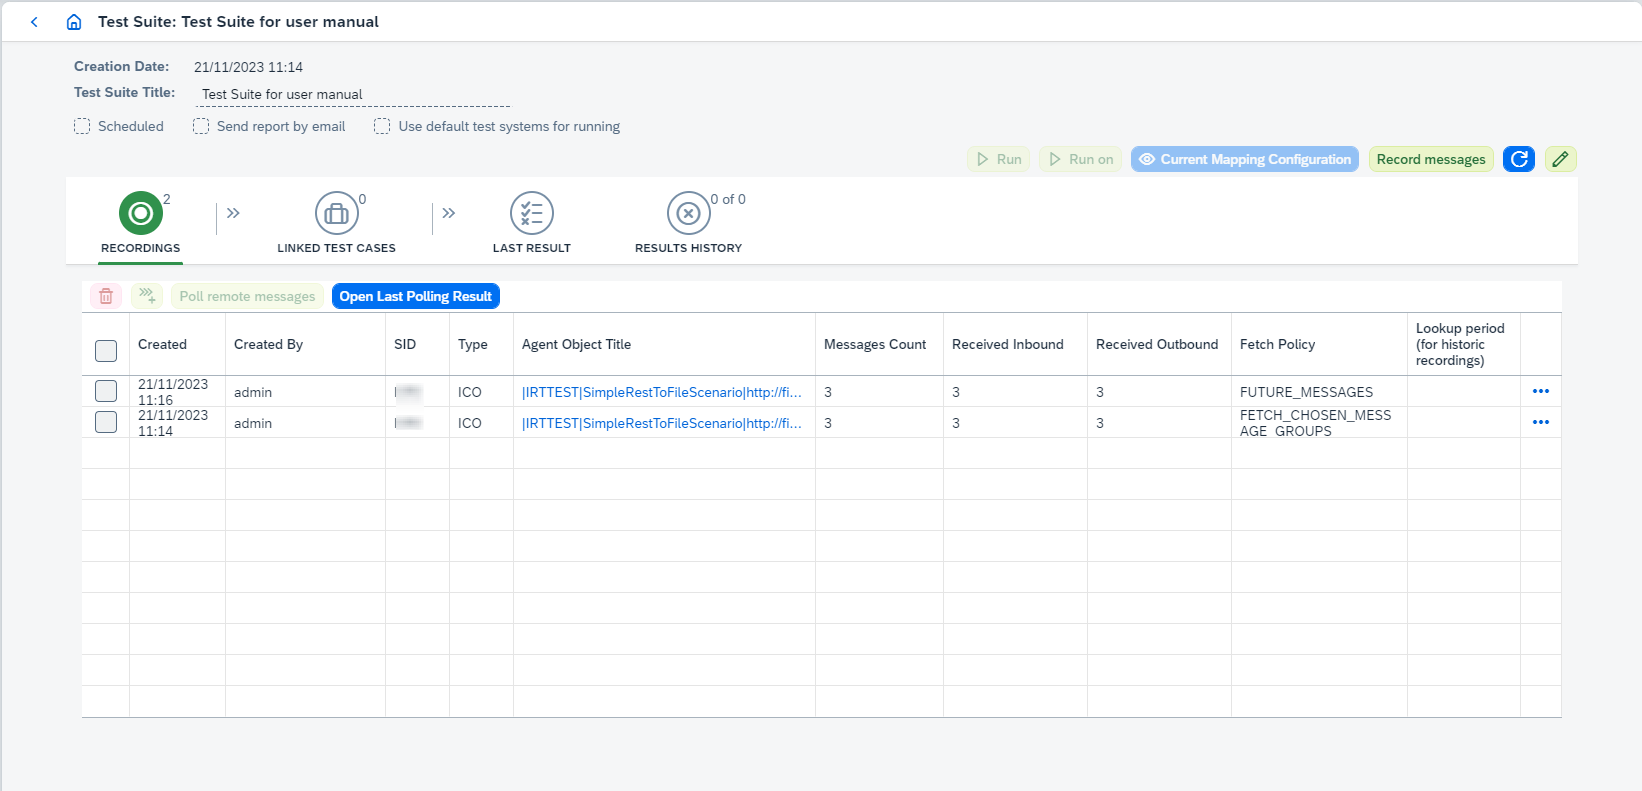Click Open Last Polling Result
Screen dimensions: 1642x791
[416, 296]
